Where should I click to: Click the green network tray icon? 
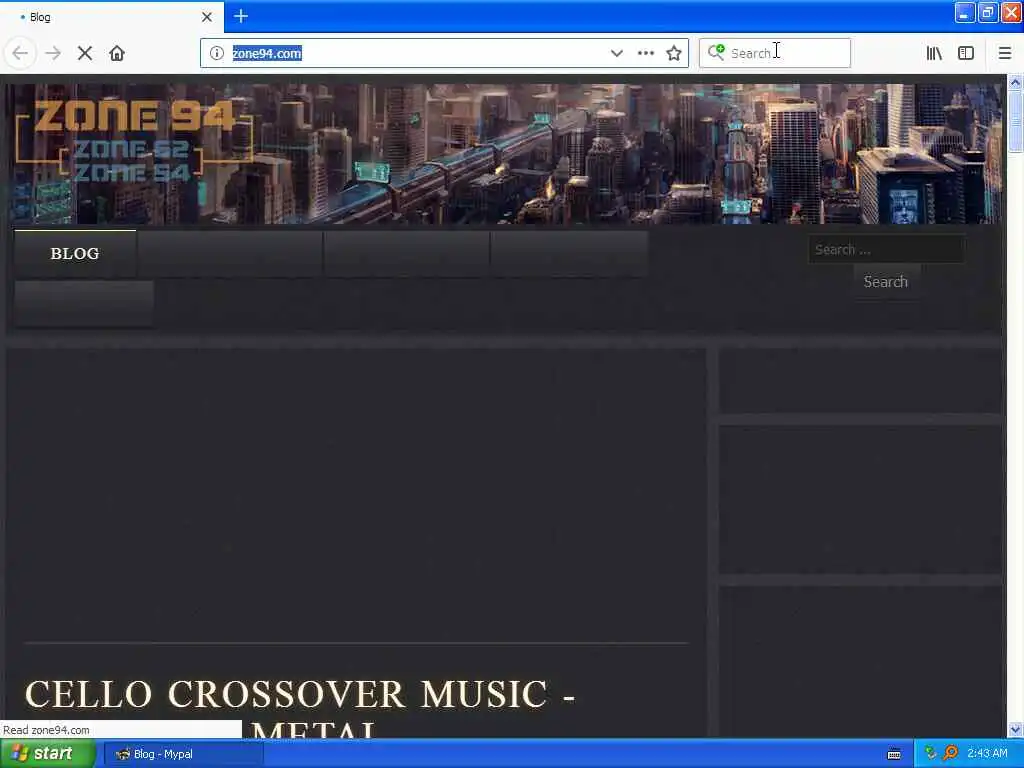(x=931, y=754)
